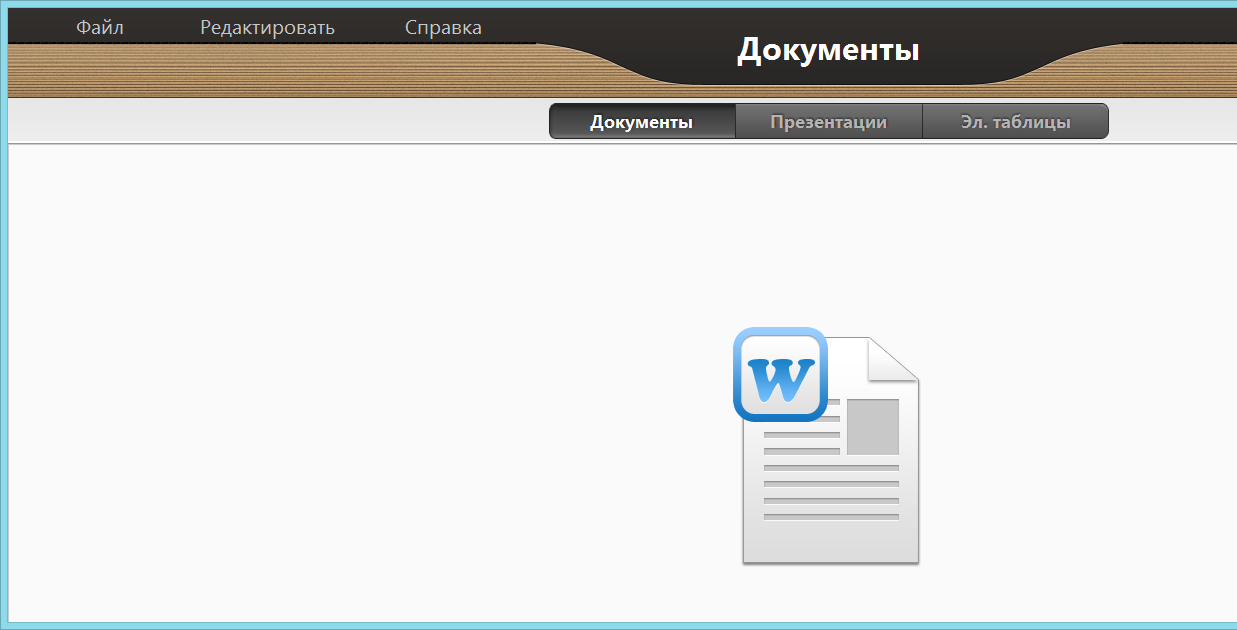1237x630 pixels.
Task: Click the blue W badge on document icon
Action: [780, 375]
